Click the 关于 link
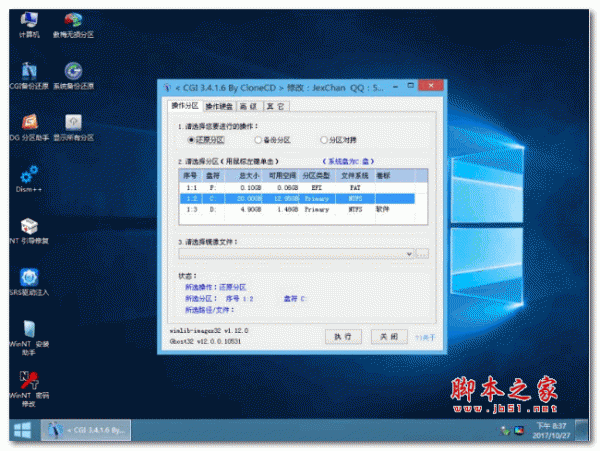This screenshot has width=600, height=451. [425, 337]
